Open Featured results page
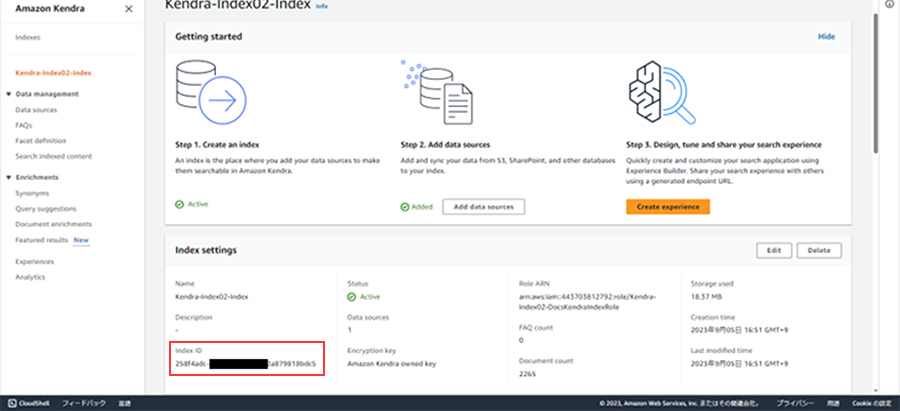 click(x=41, y=240)
